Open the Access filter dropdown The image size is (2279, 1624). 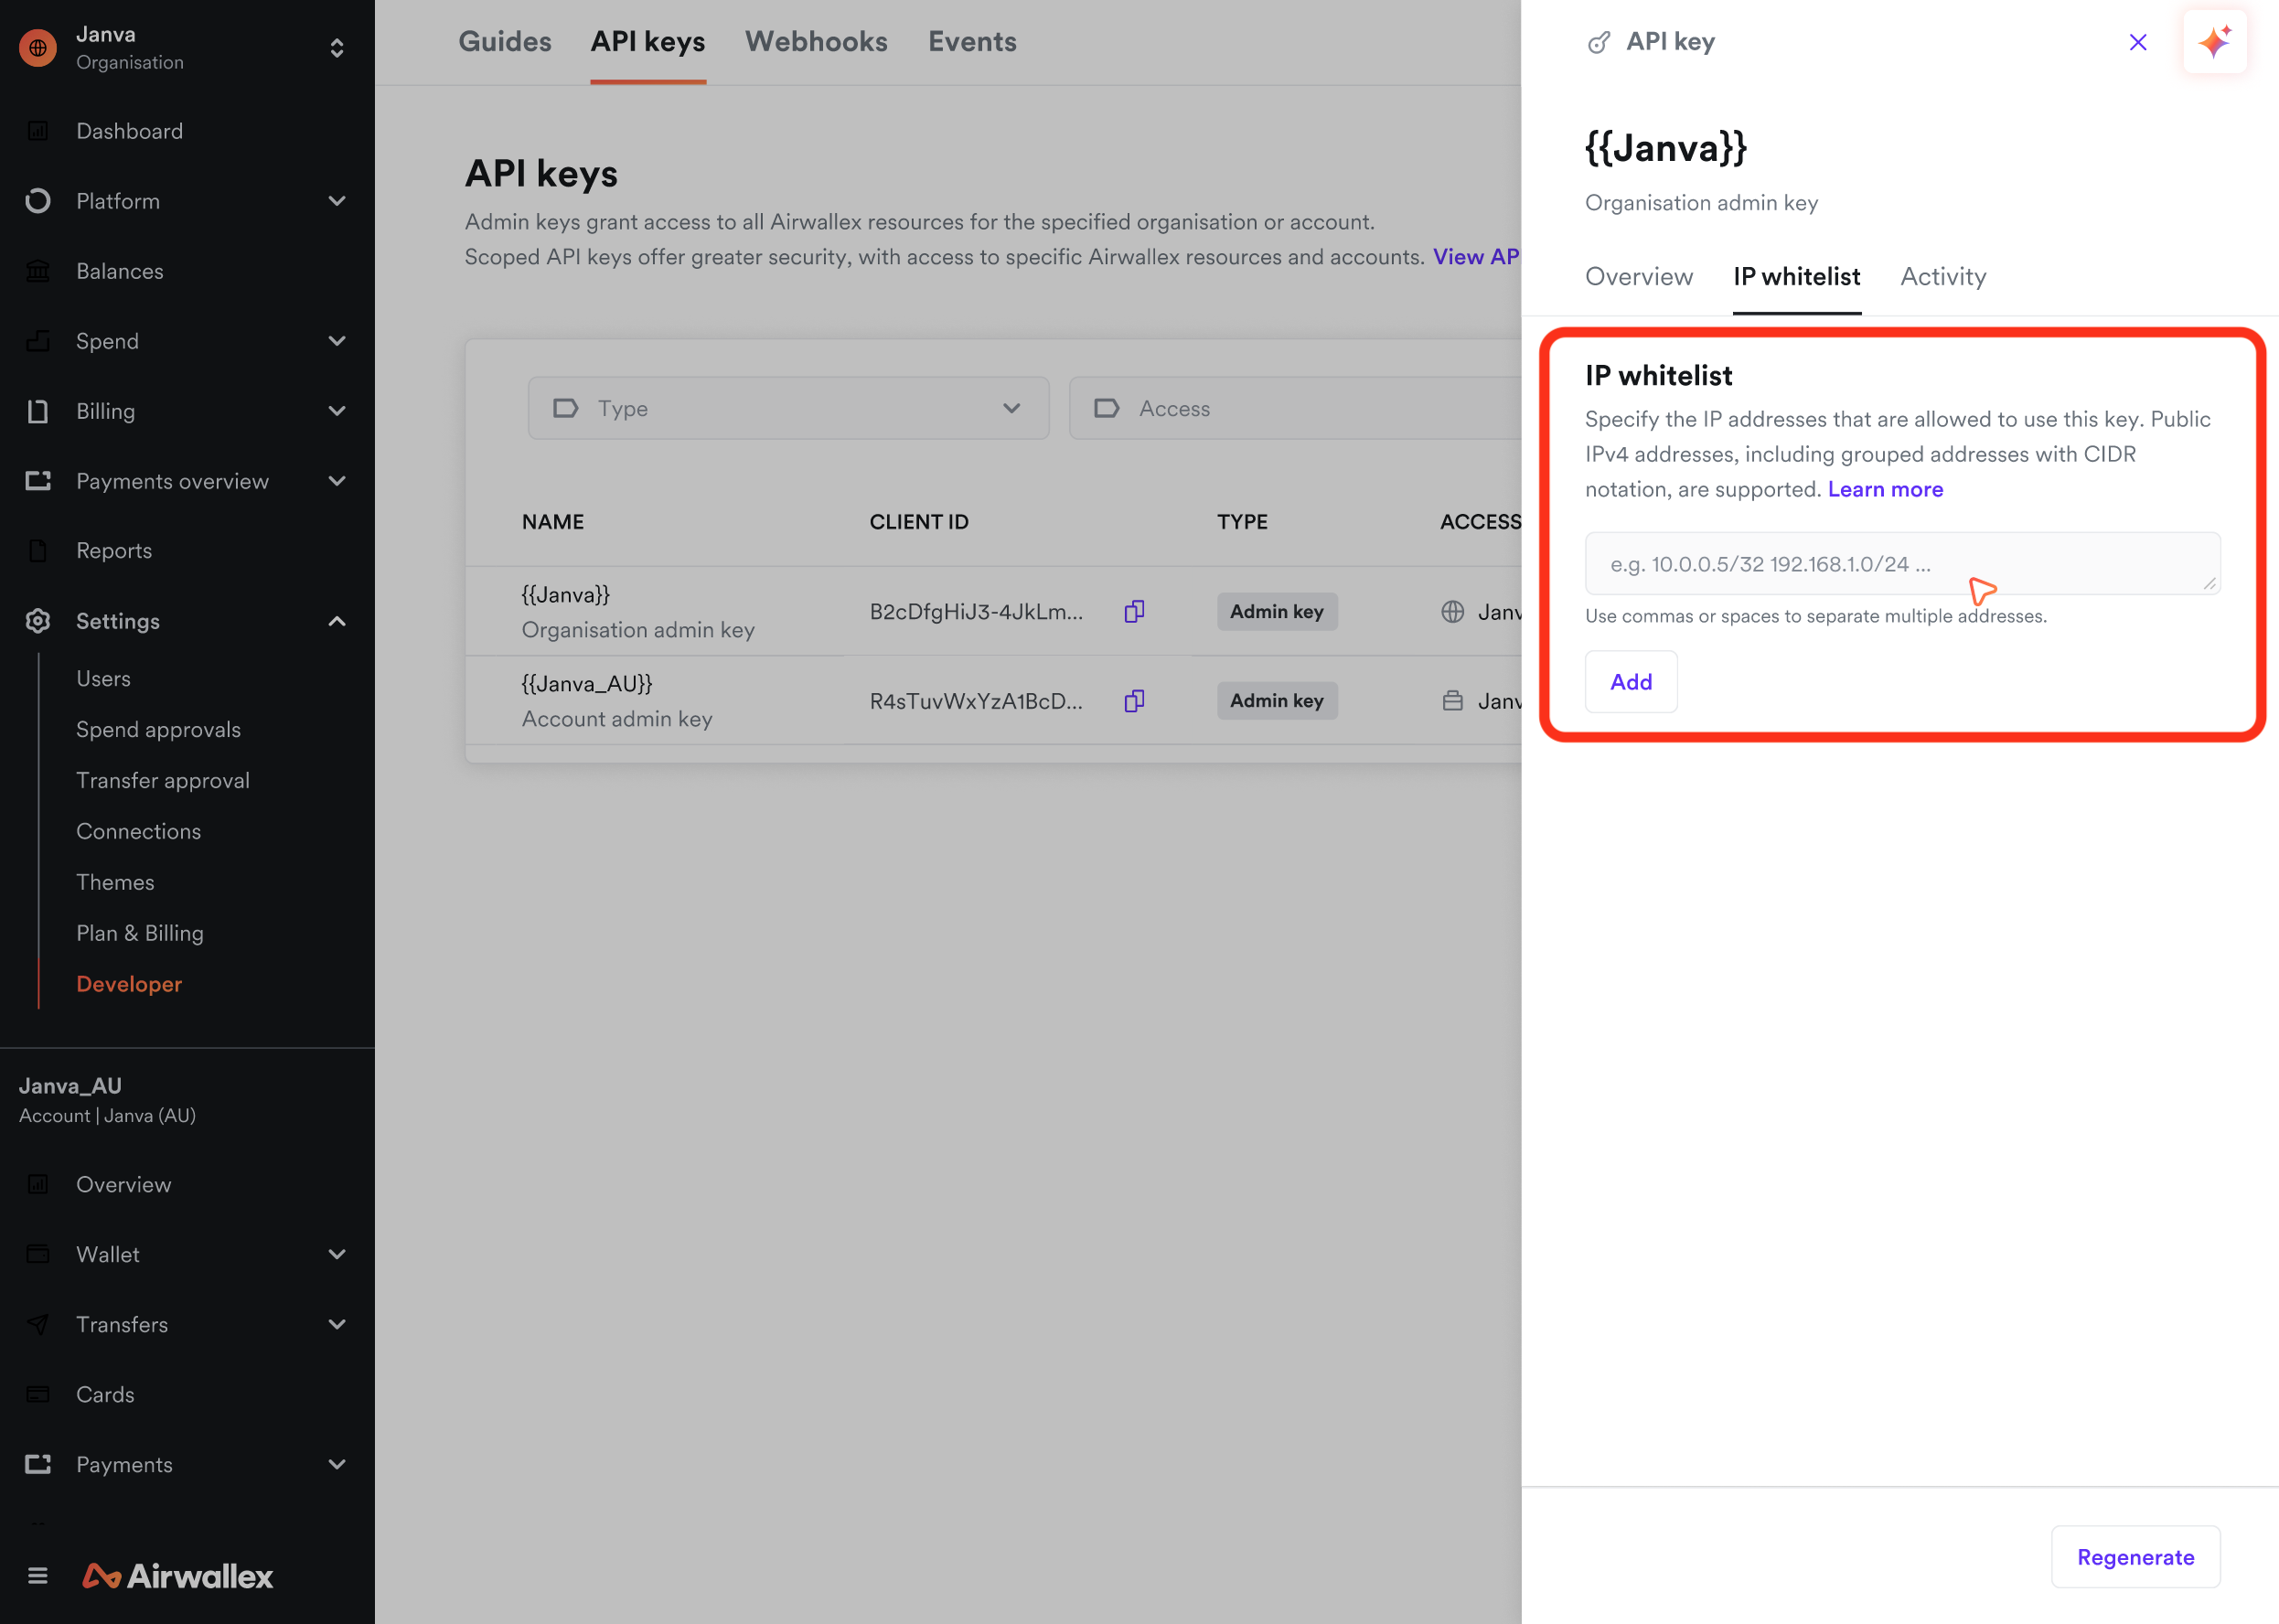coord(1300,408)
